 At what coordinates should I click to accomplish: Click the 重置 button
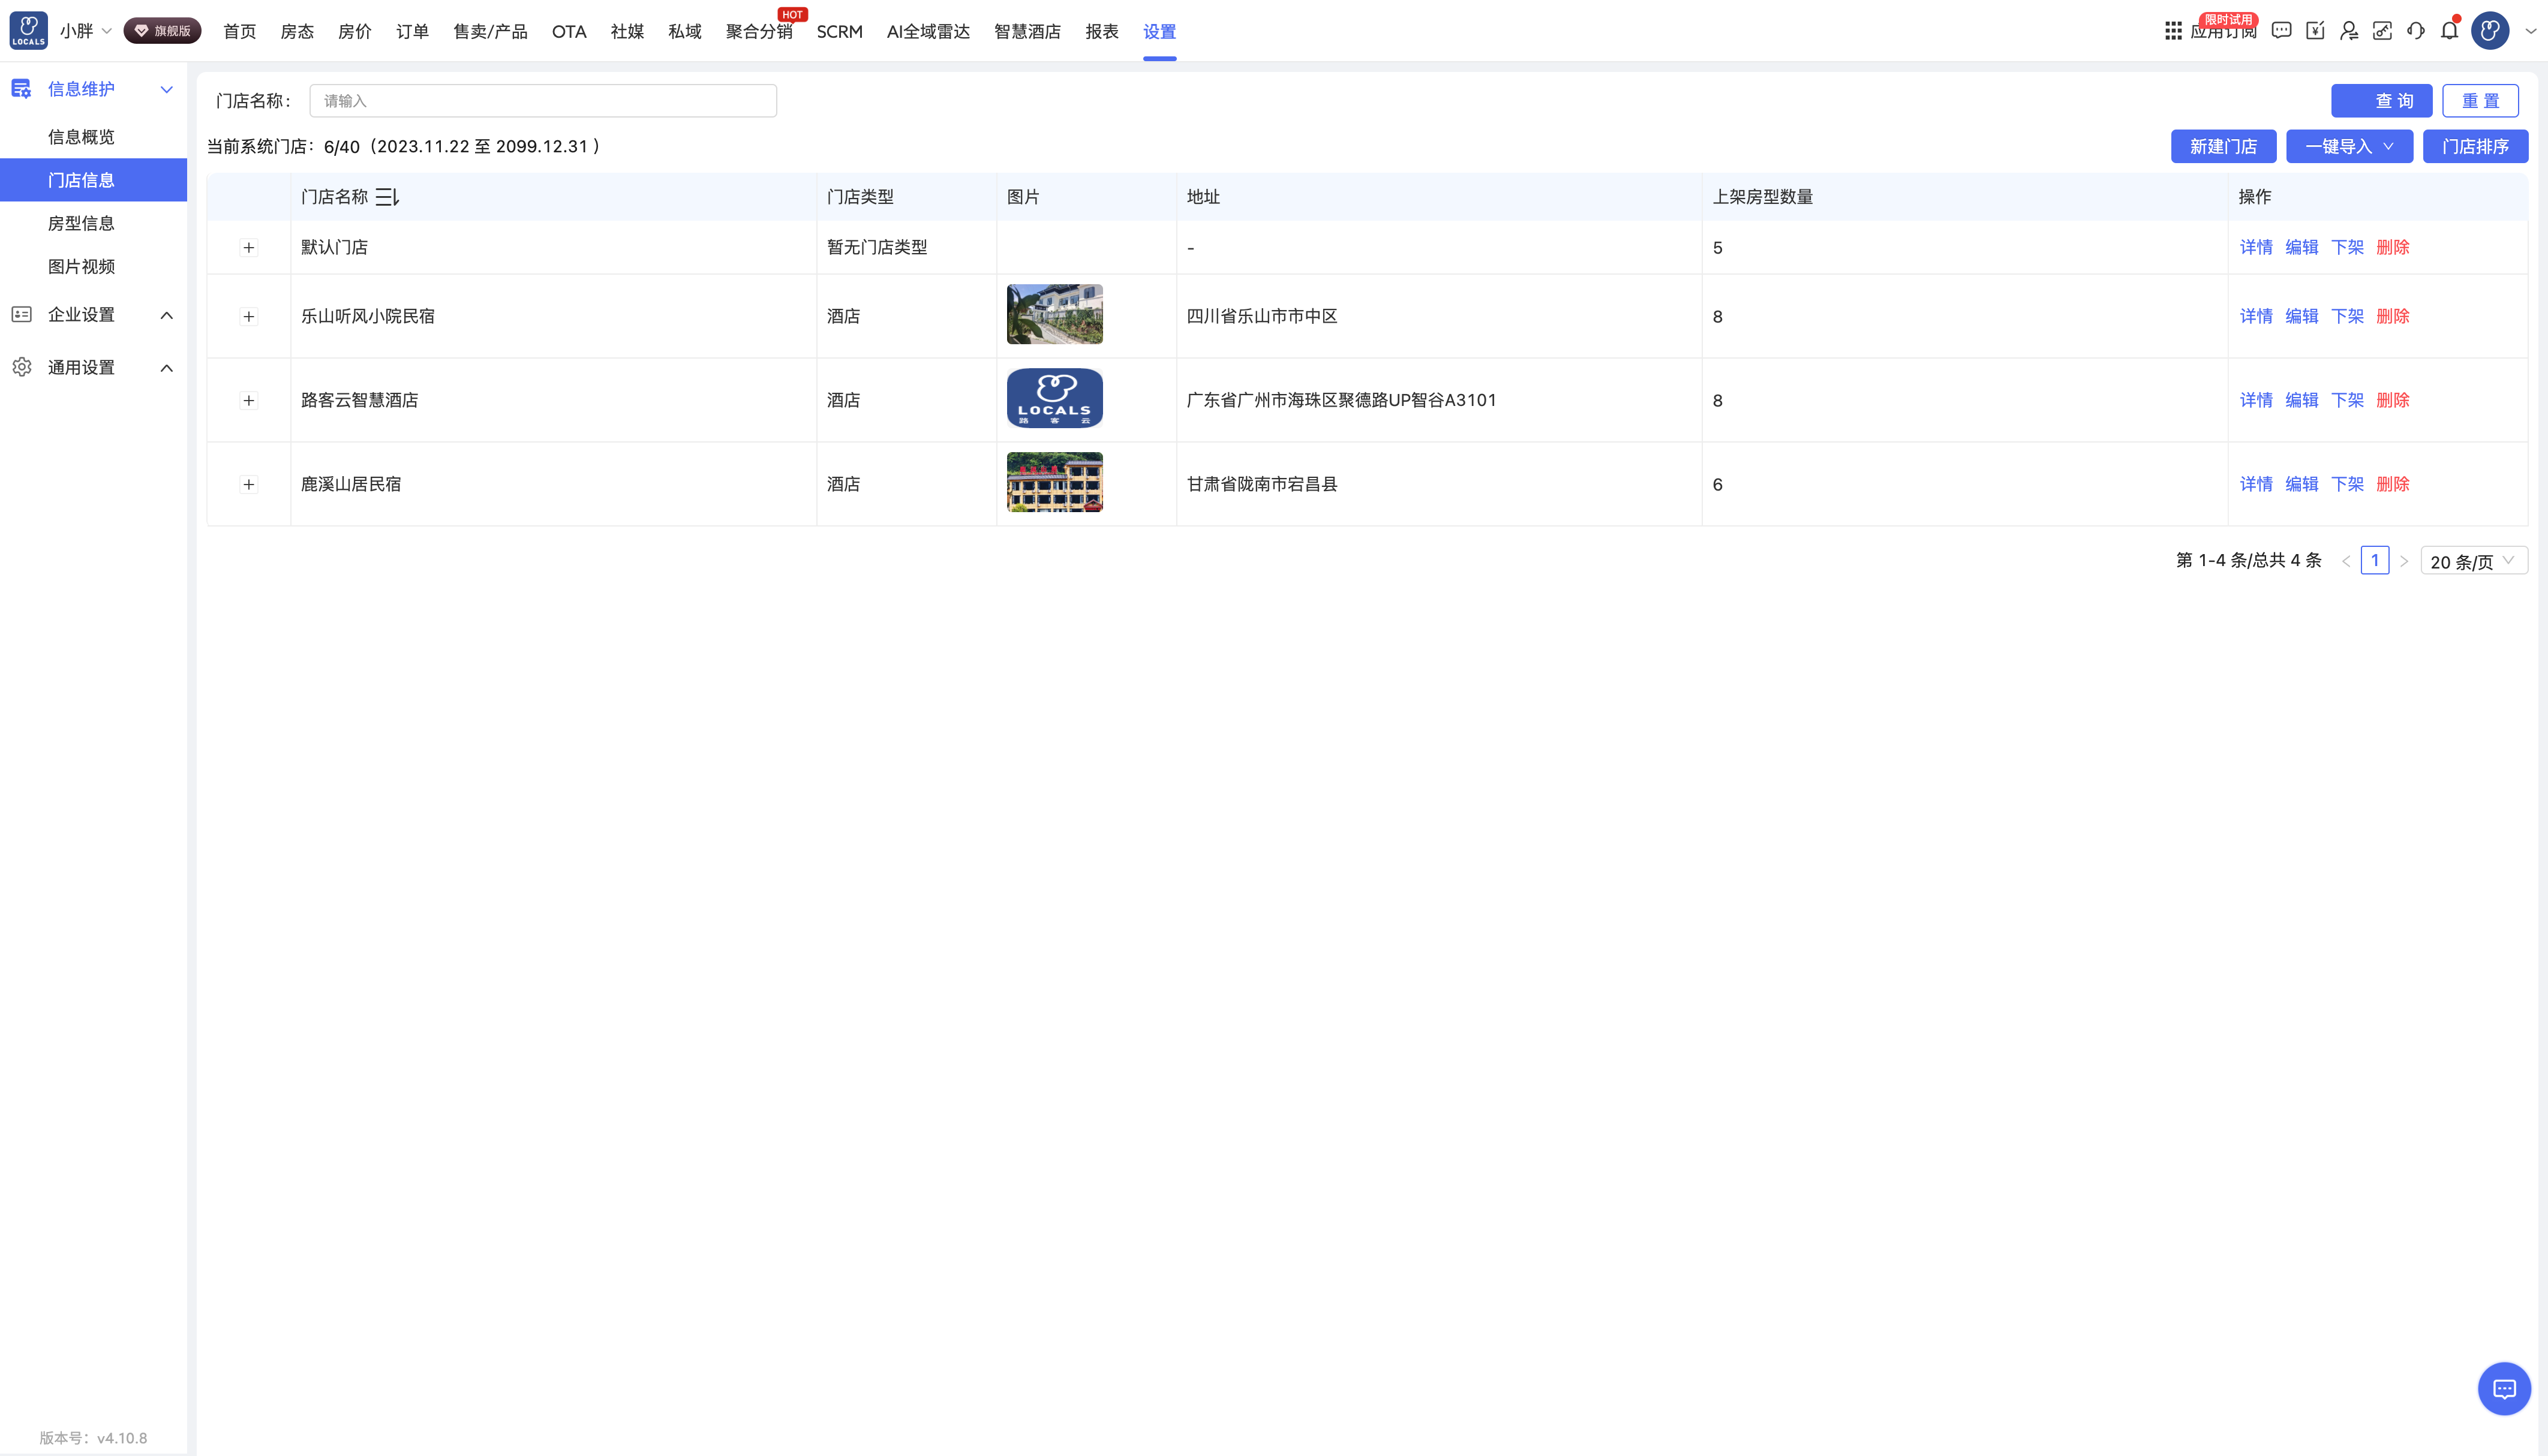coord(2480,100)
